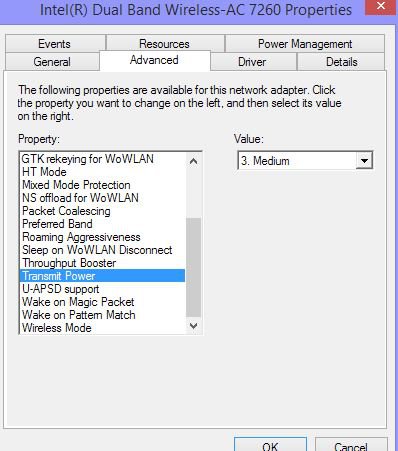Image resolution: width=398 pixels, height=451 pixels.
Task: Open the Details tab
Action: coord(341,62)
